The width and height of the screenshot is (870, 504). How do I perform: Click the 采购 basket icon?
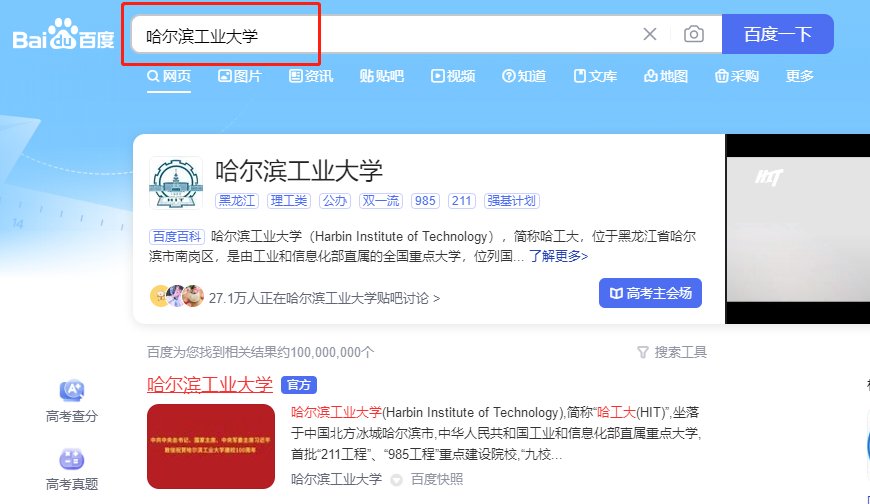click(x=721, y=76)
